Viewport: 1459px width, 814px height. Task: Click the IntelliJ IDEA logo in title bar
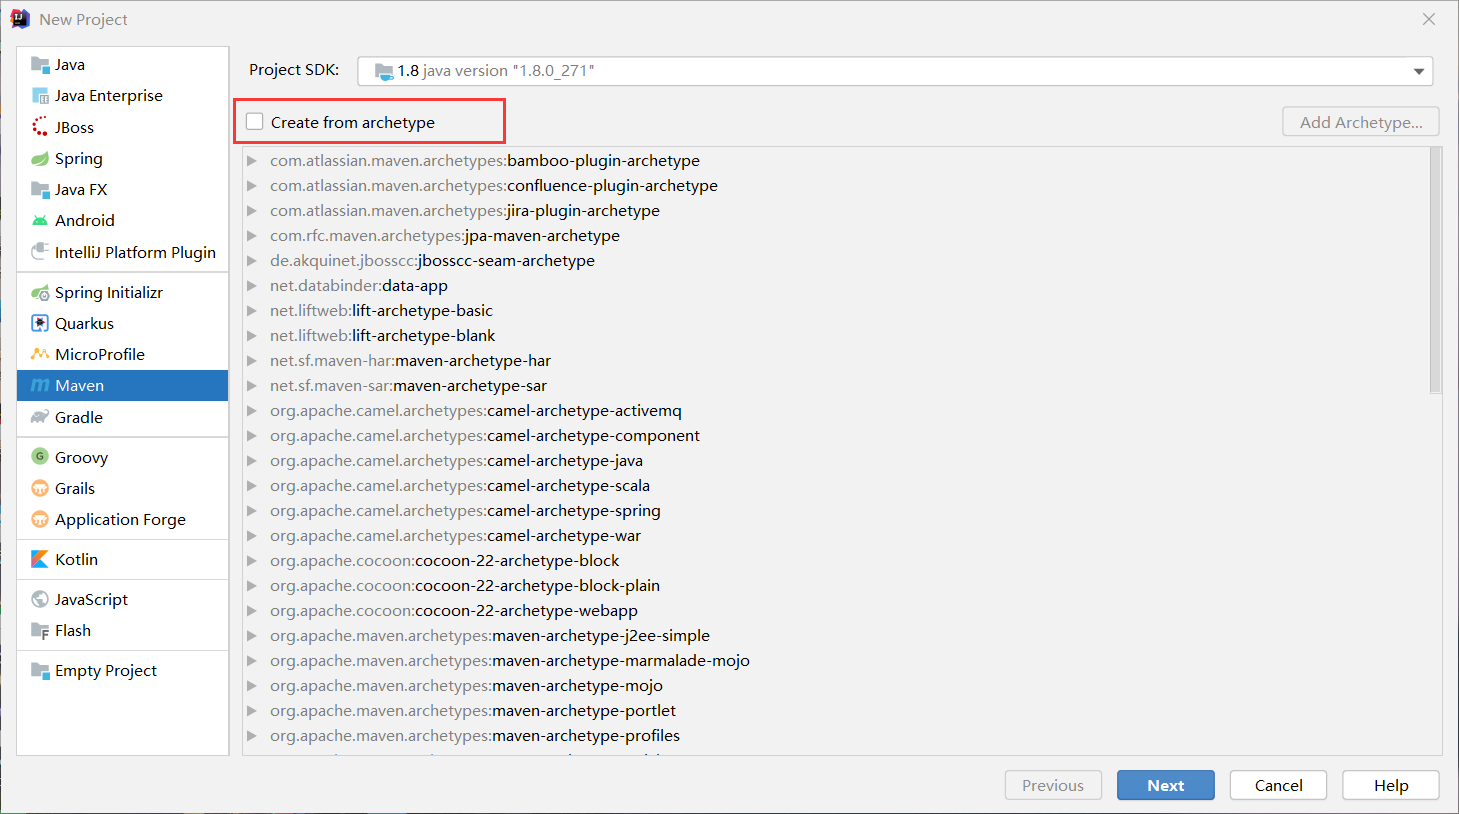coord(20,19)
